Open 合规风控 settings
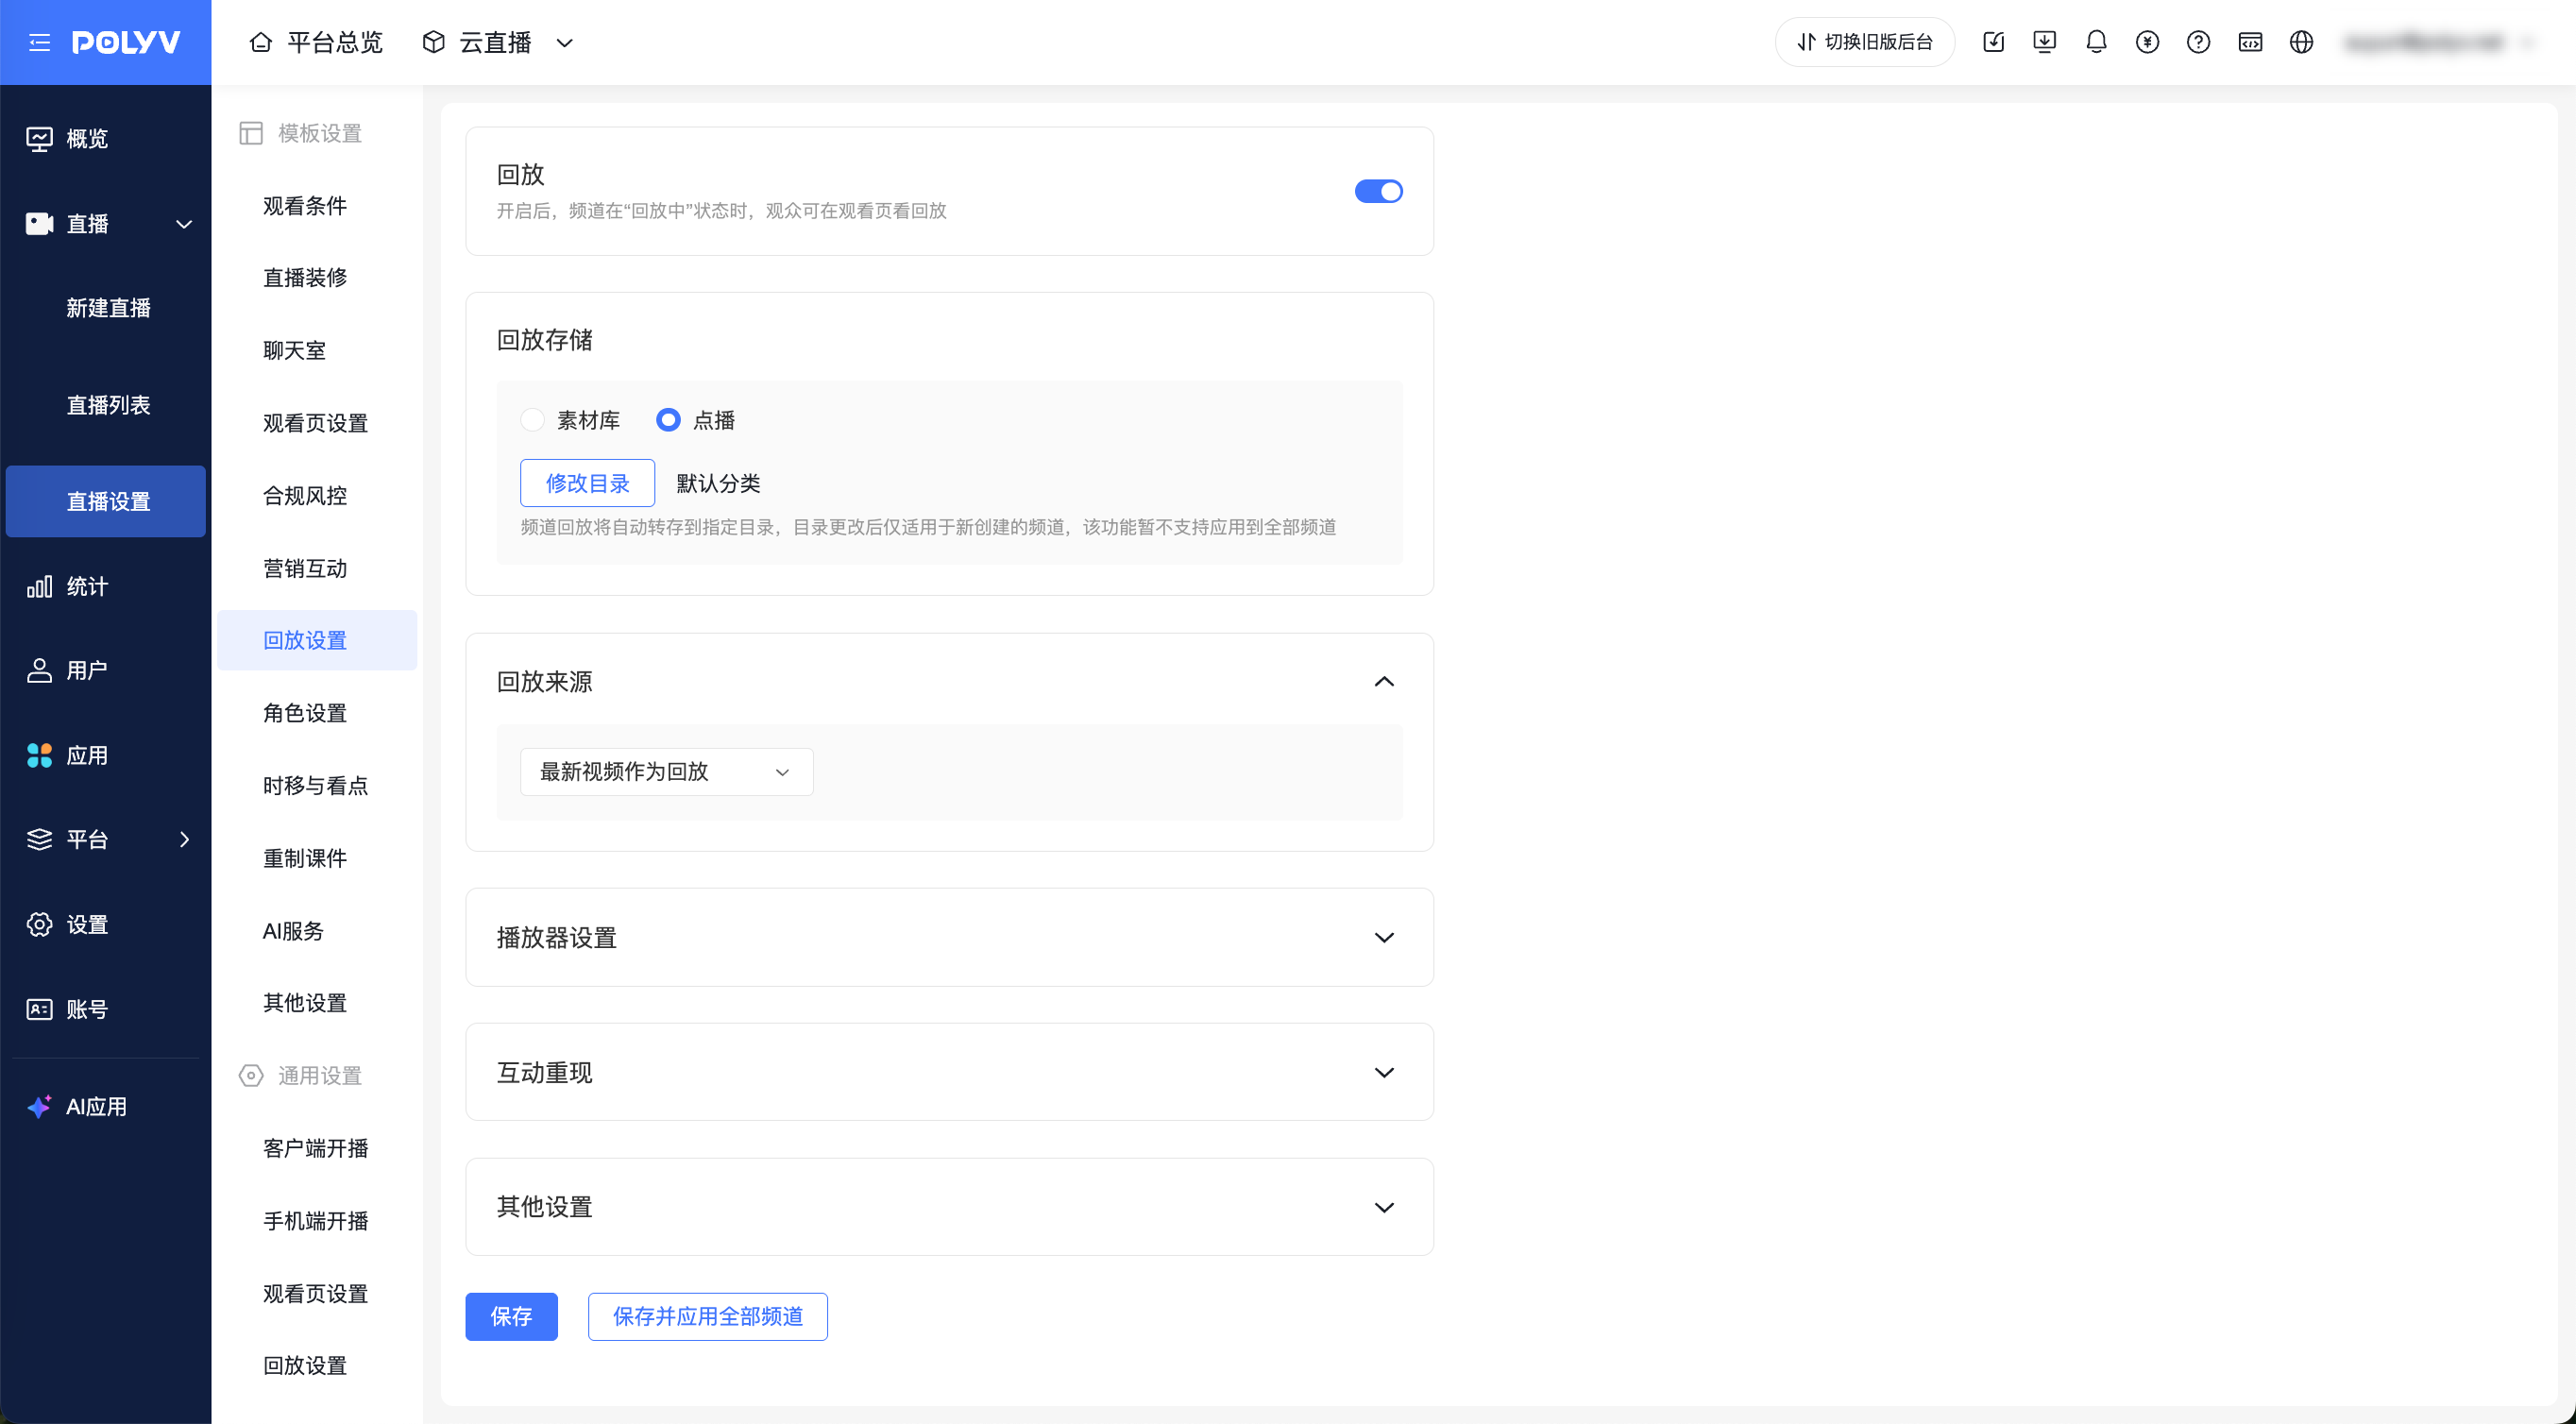 click(305, 496)
